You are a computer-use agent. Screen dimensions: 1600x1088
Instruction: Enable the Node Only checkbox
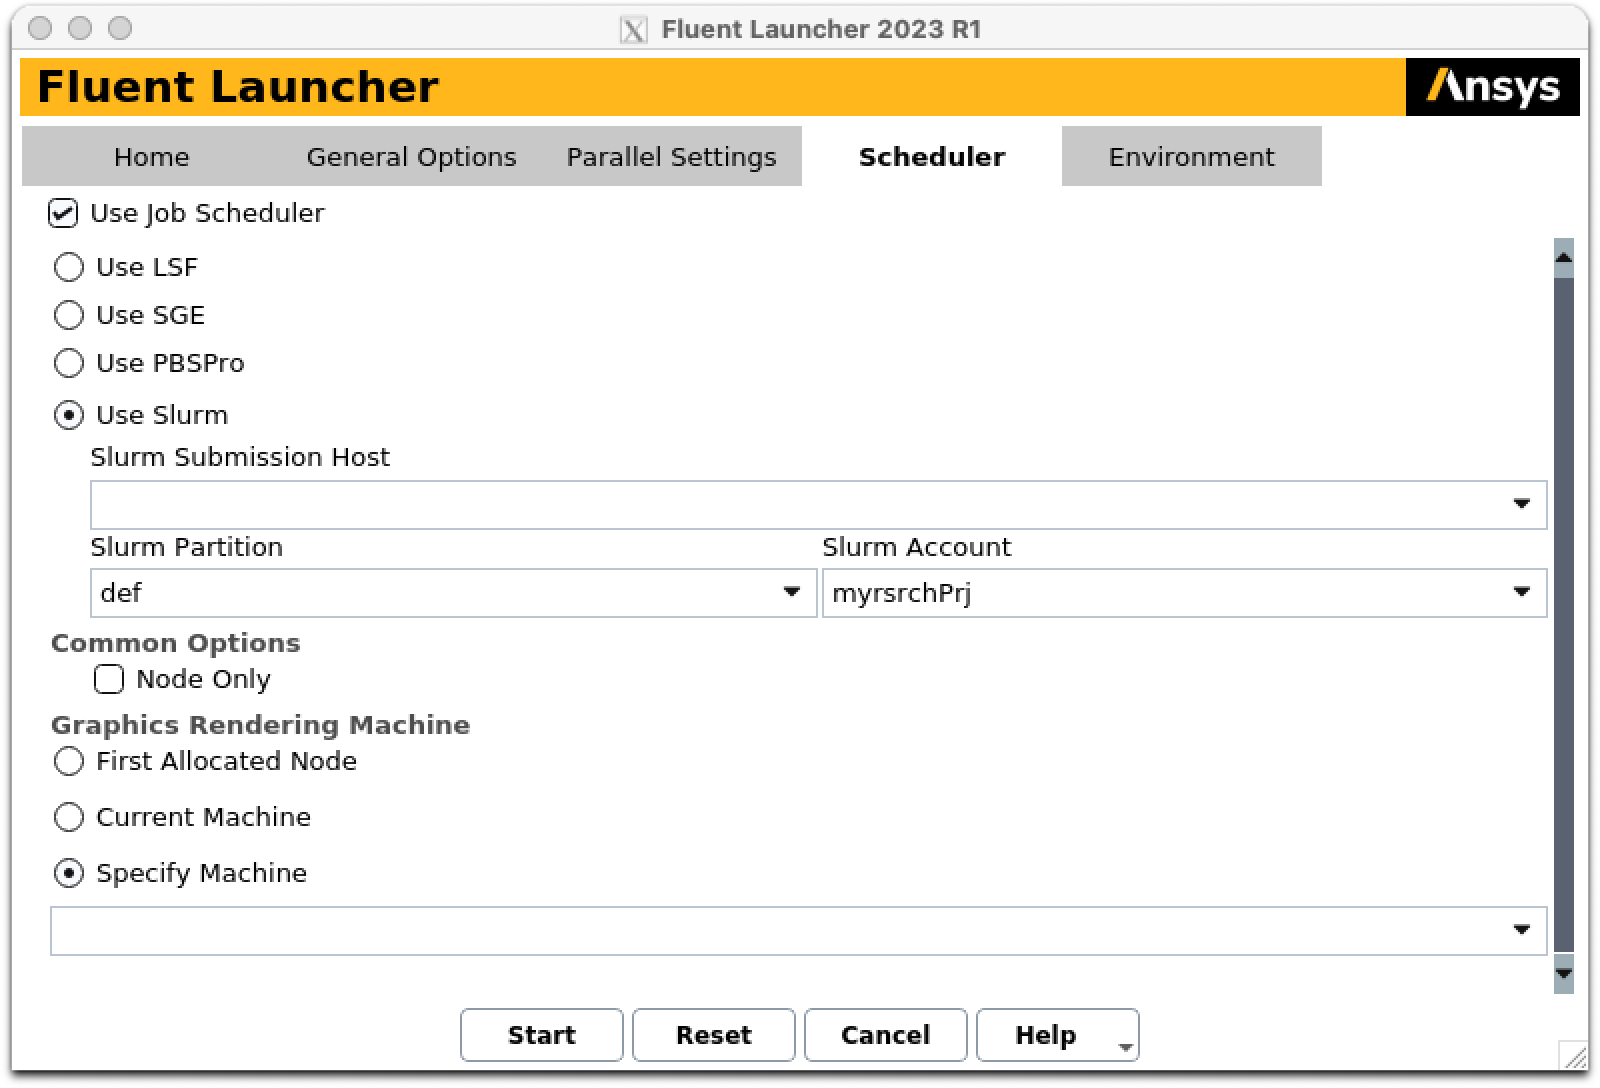[x=109, y=679]
